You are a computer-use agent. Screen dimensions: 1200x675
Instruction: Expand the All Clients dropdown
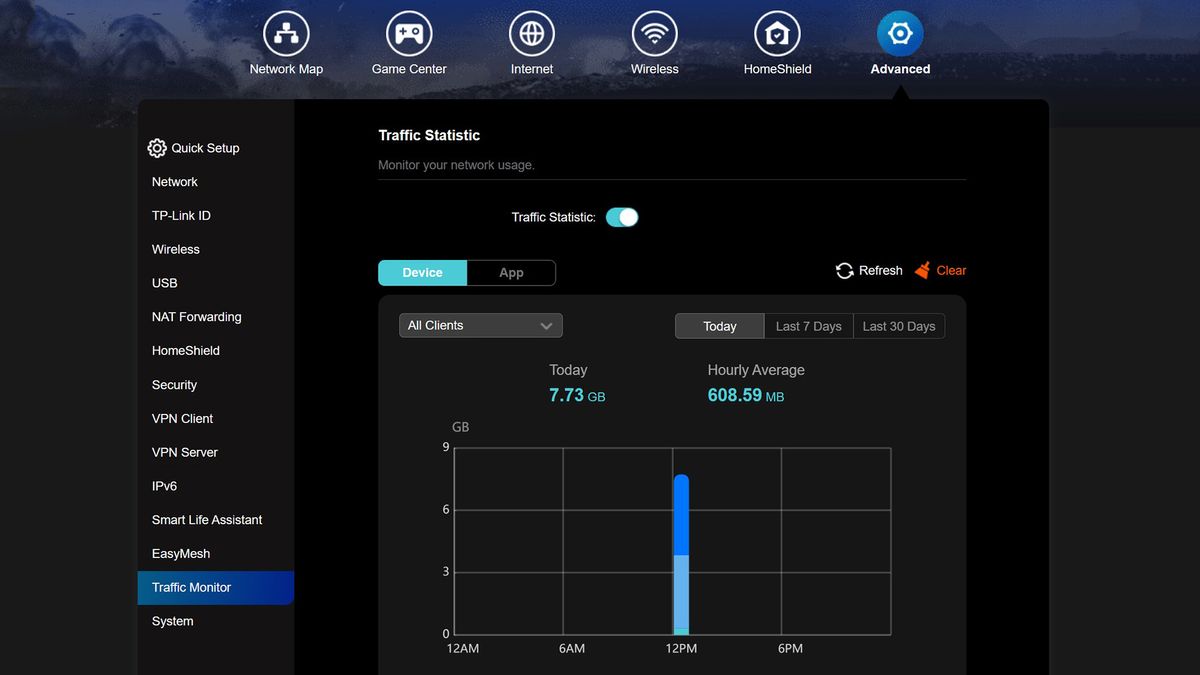[x=480, y=325]
